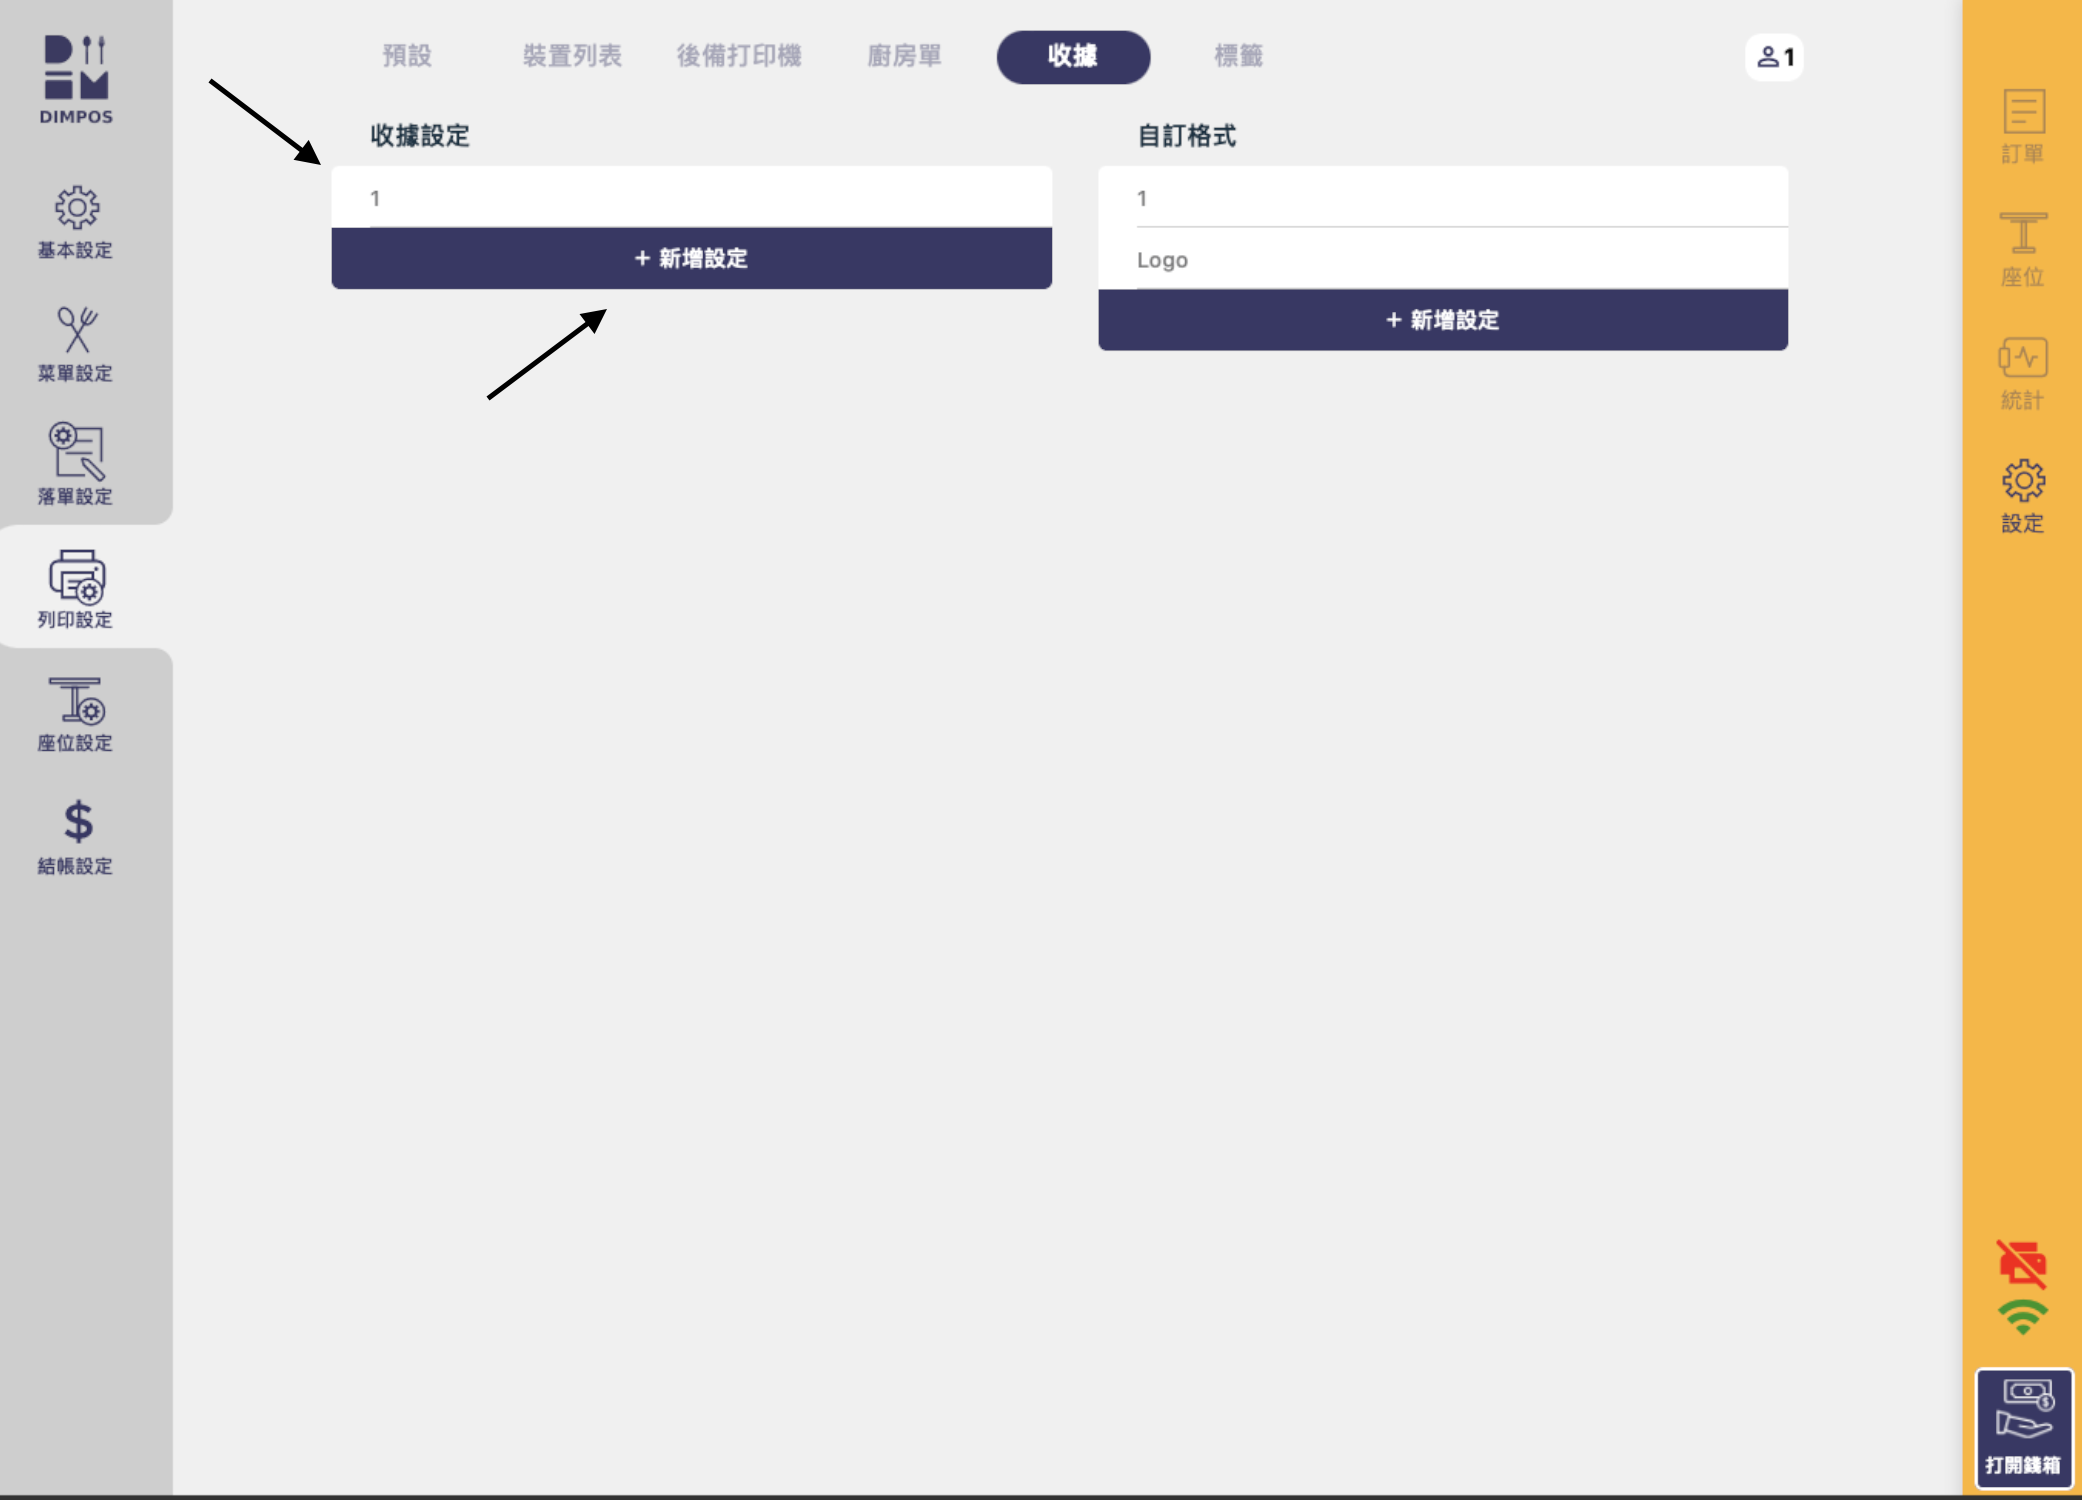
Task: Click 新增設定 under 自訂格式
Action: point(1442,320)
